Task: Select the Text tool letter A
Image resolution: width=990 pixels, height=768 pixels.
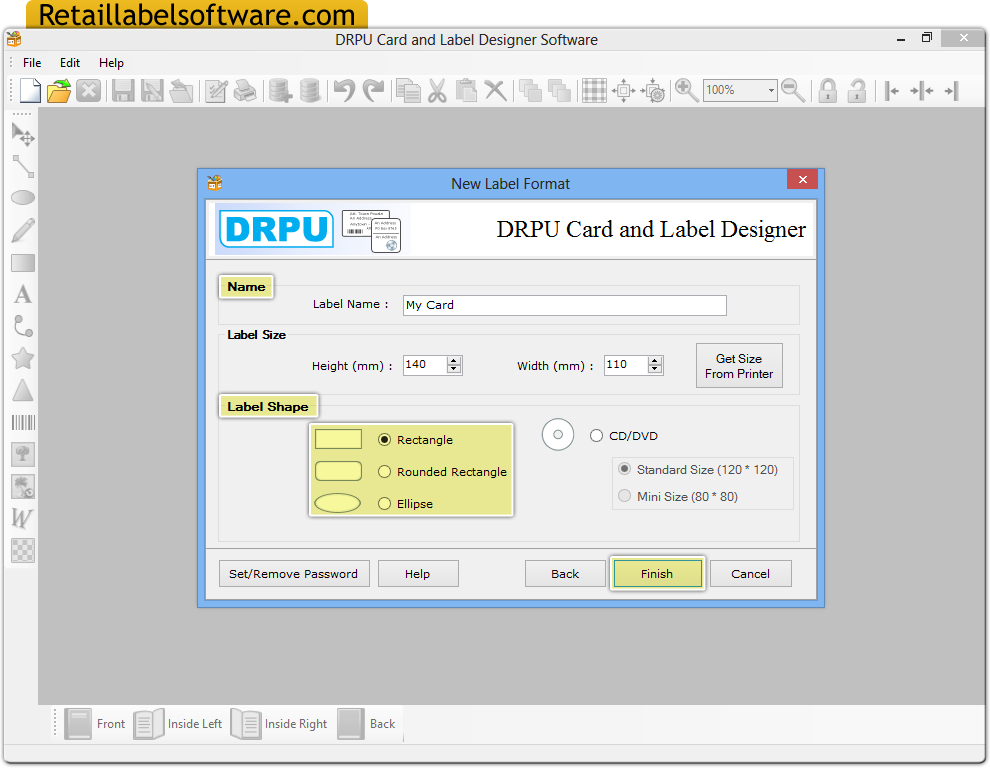Action: 23,294
